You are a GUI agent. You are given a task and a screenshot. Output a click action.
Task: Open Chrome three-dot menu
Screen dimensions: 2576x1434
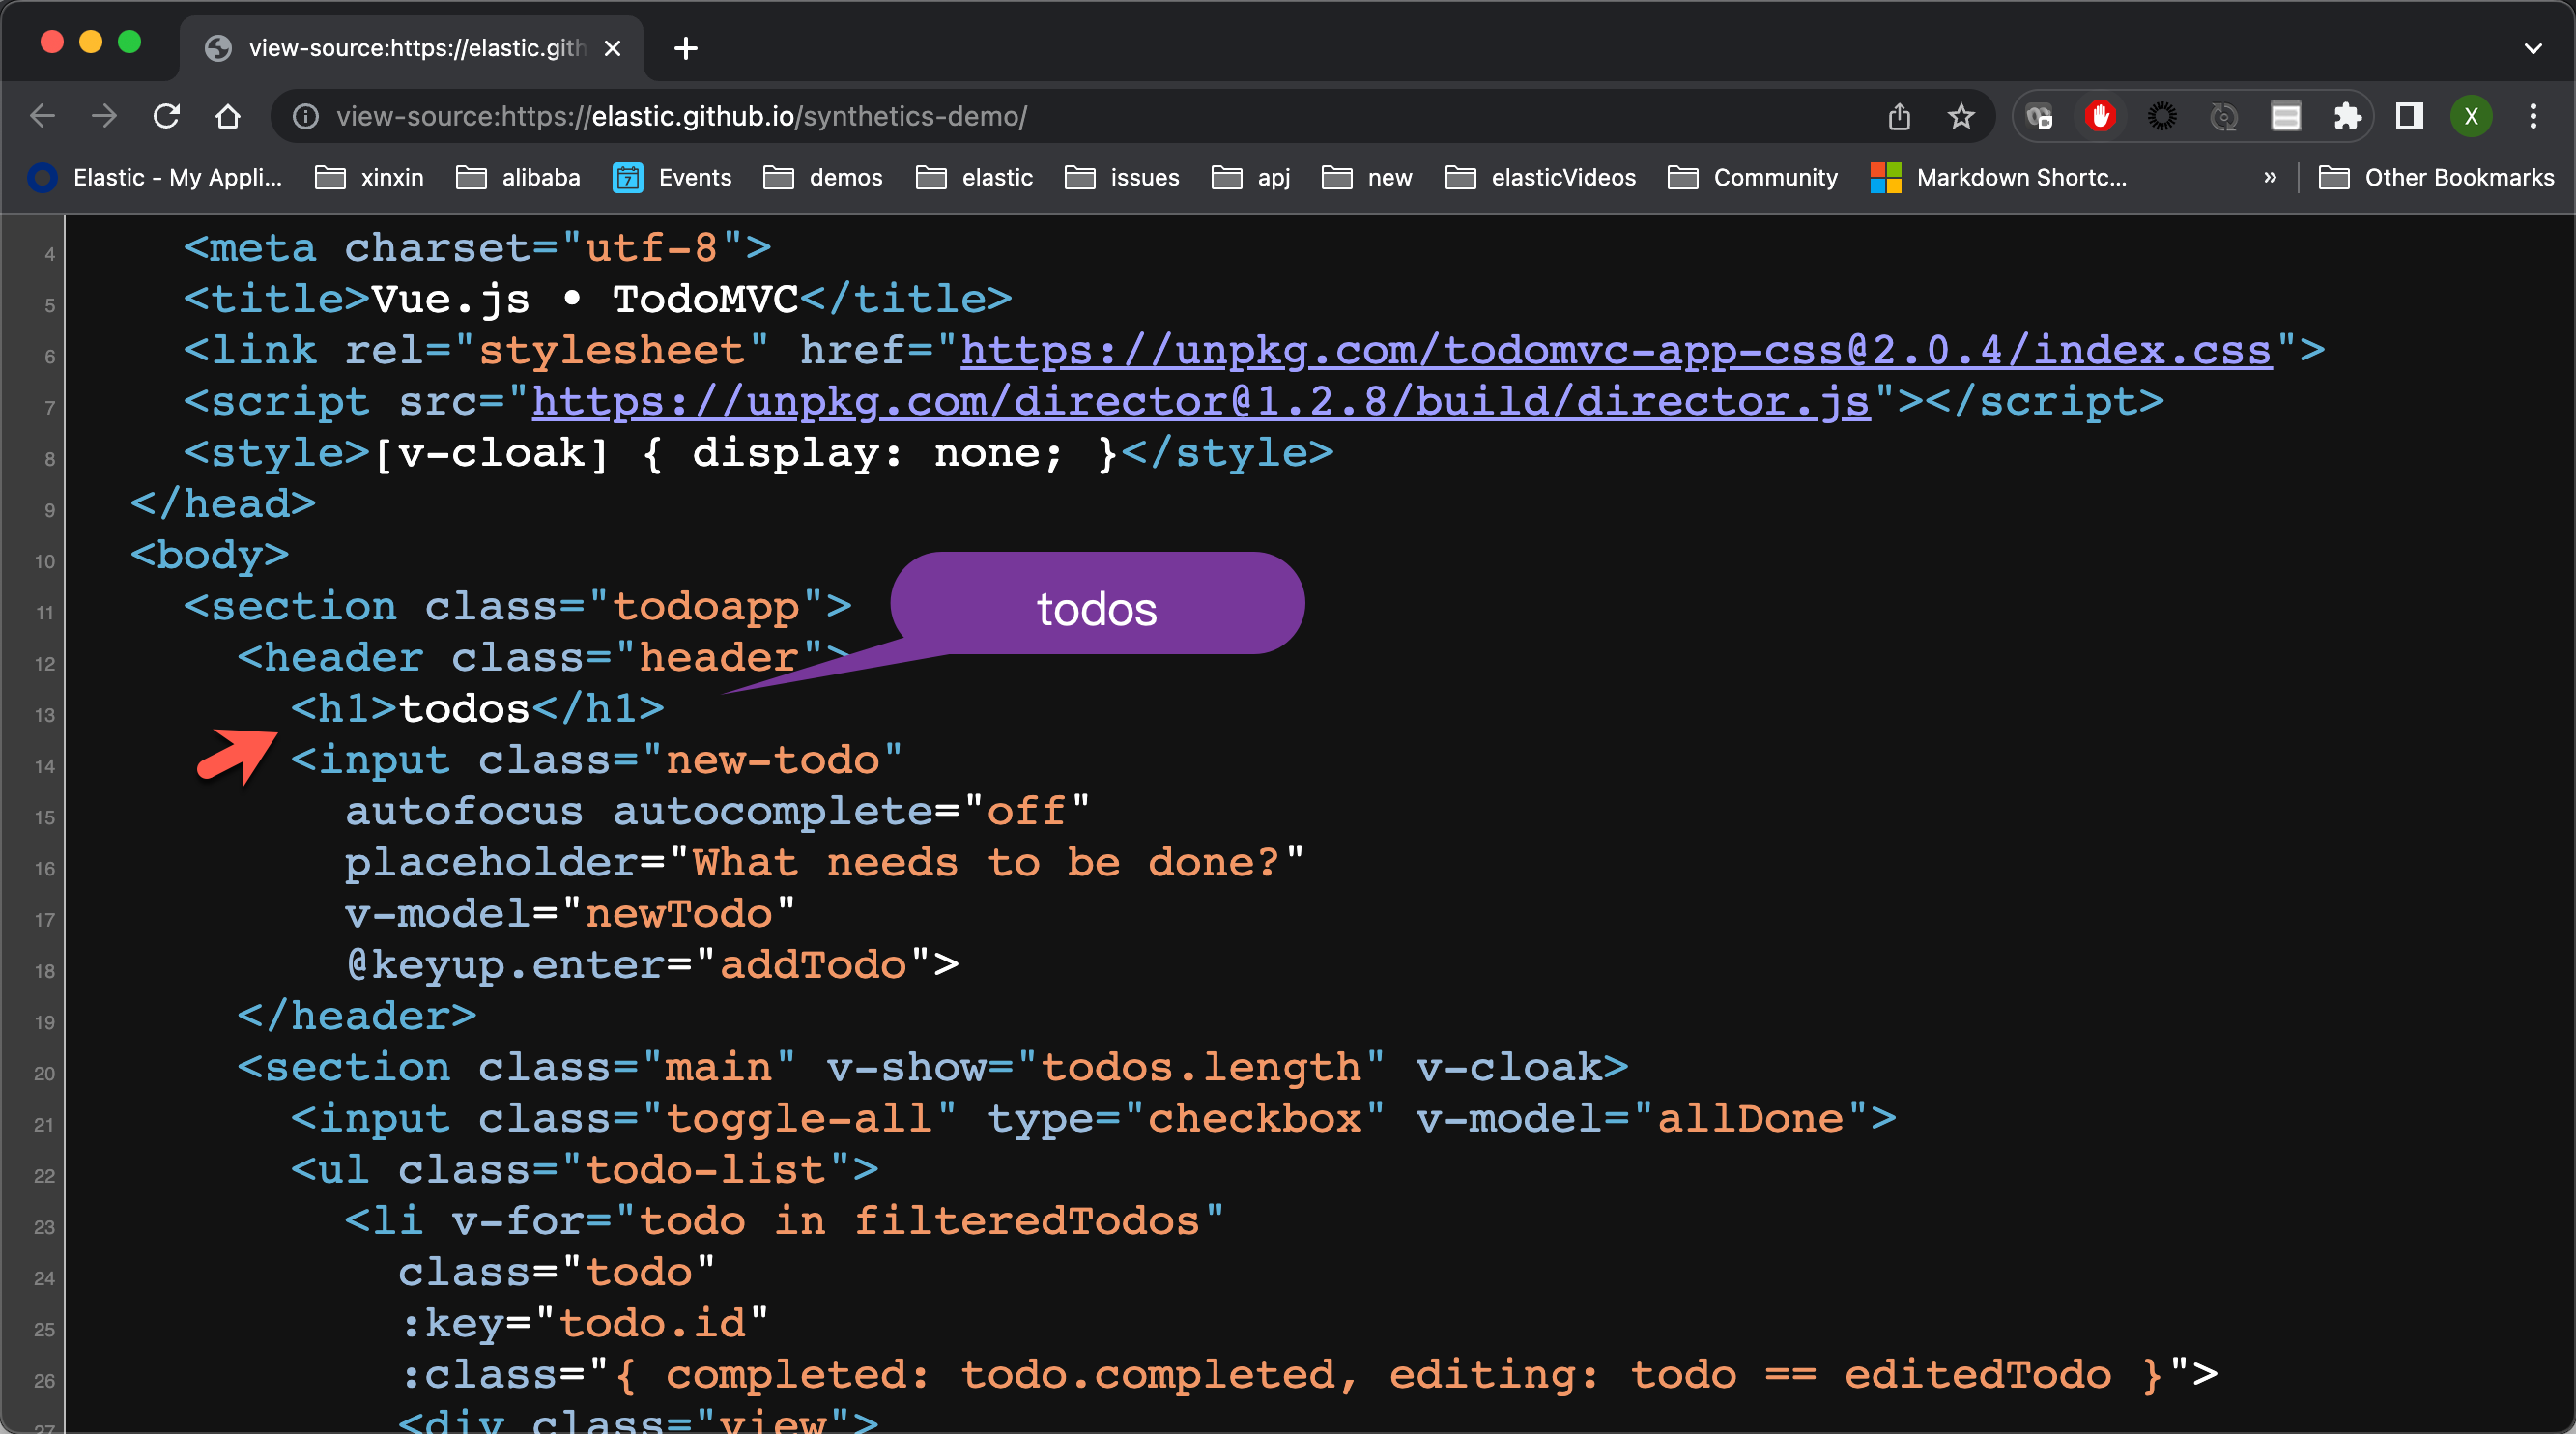(2533, 117)
